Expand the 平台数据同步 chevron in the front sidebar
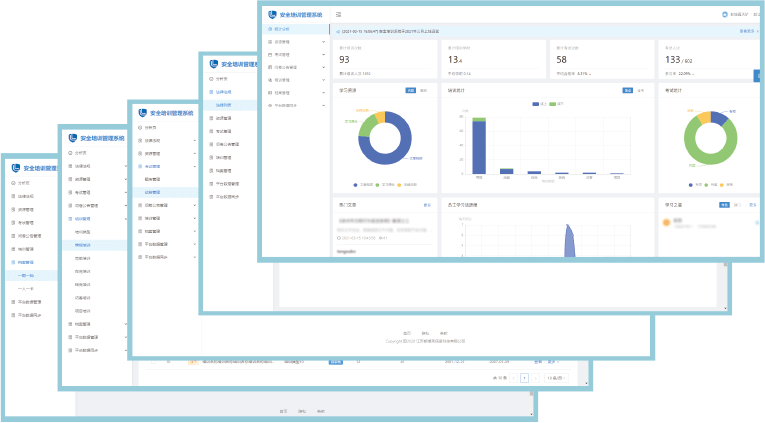The width and height of the screenshot is (765, 423). click(323, 104)
